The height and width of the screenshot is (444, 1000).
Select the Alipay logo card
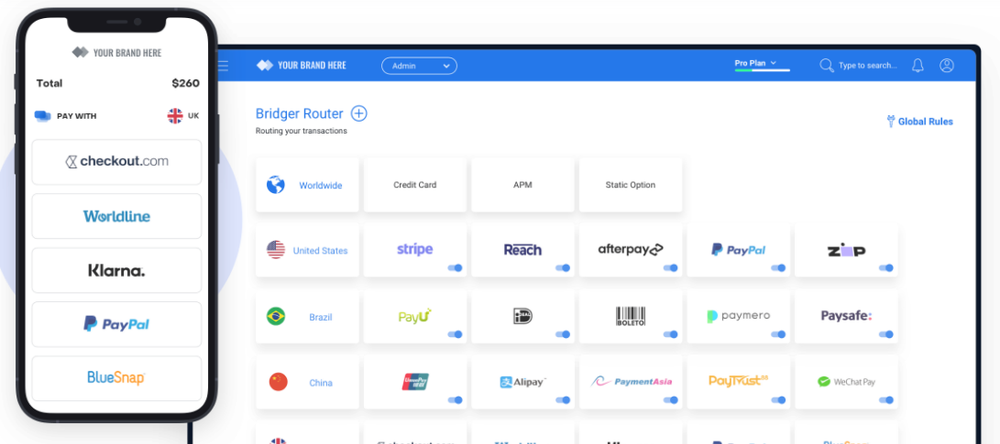point(523,381)
